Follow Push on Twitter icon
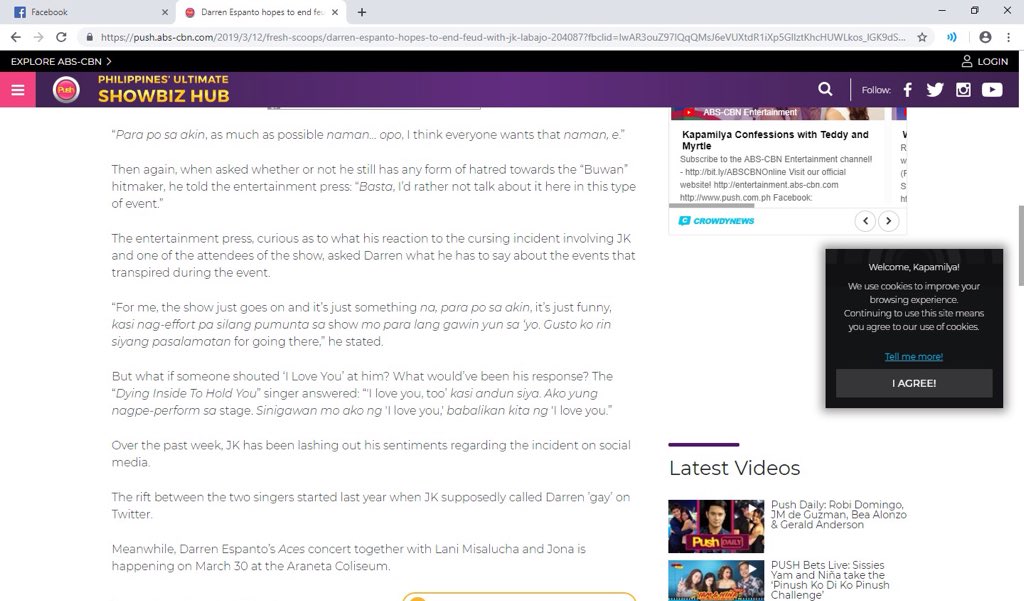Viewport: 1024px width, 601px height. [935, 89]
